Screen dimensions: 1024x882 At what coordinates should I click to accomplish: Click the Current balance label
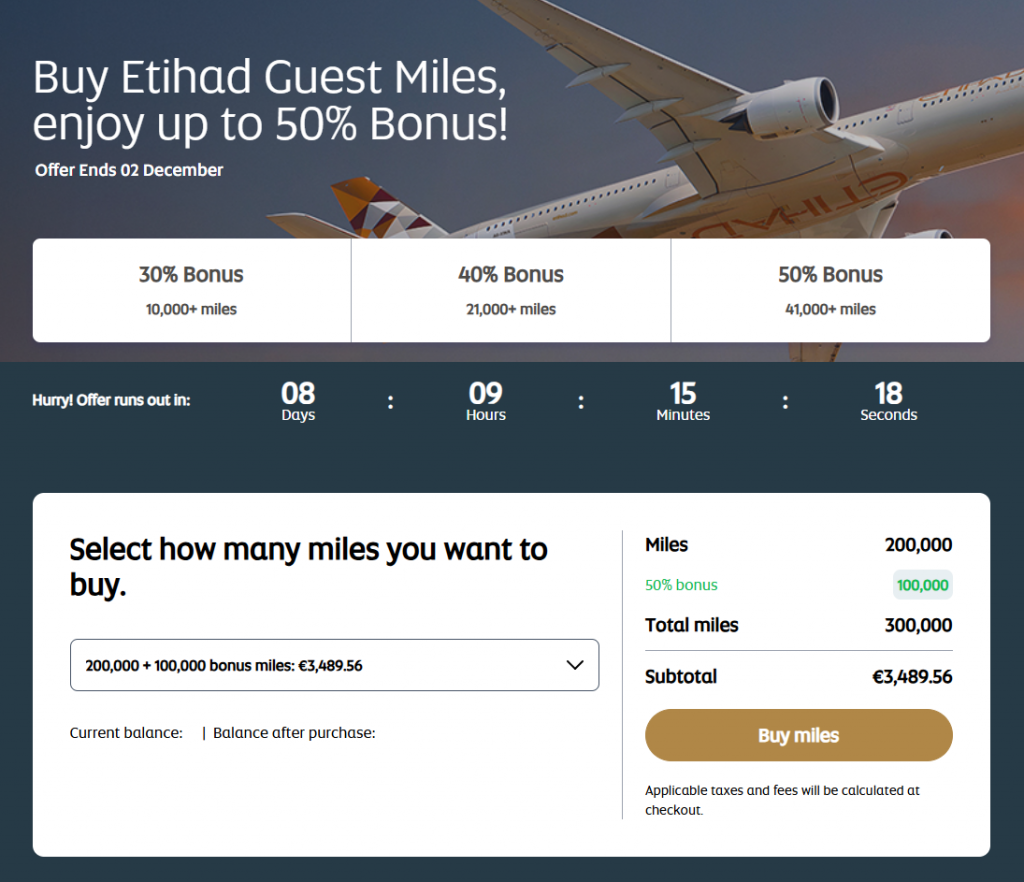[128, 732]
